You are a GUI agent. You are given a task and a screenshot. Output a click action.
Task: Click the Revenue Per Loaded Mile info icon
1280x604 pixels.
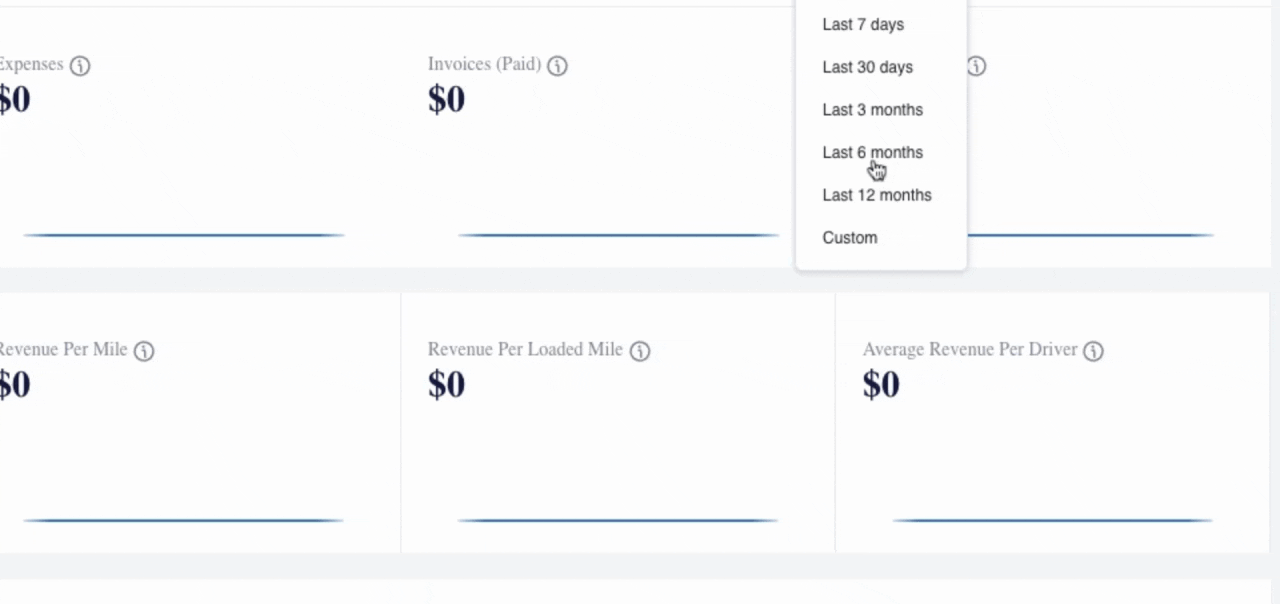click(640, 351)
